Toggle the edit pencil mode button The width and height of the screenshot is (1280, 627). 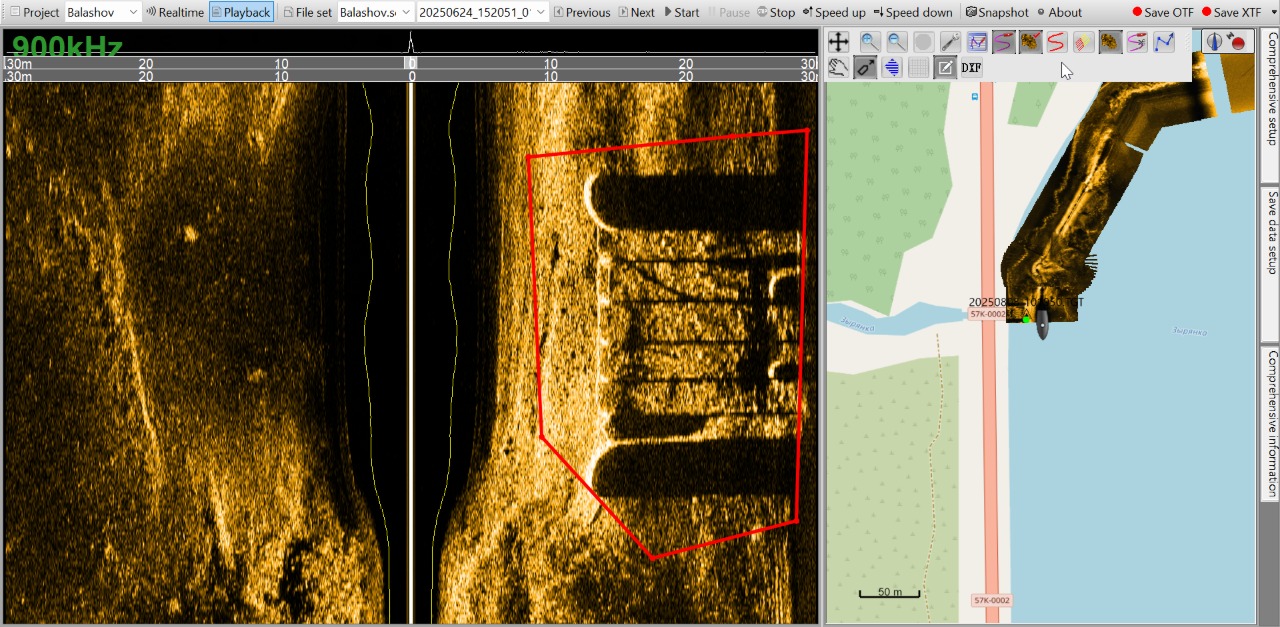click(x=945, y=68)
